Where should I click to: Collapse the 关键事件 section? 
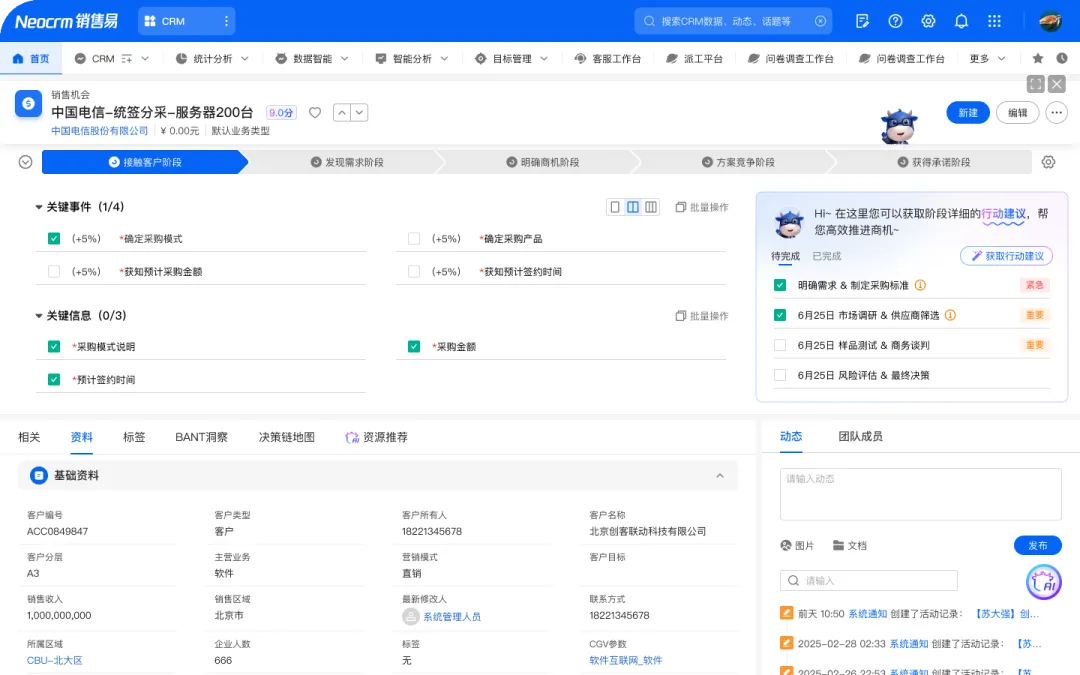click(x=39, y=207)
